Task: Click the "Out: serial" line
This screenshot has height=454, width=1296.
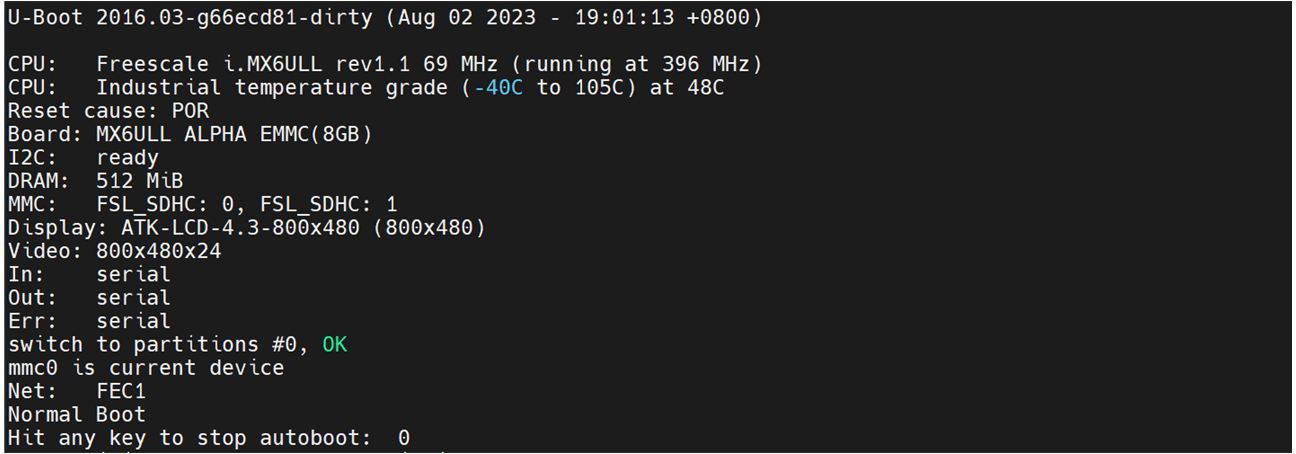Action: [89, 298]
